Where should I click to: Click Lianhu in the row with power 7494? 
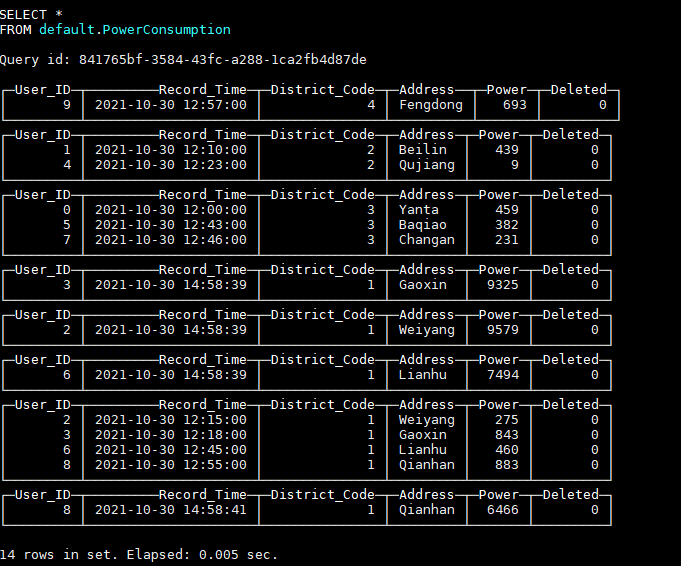pos(423,375)
